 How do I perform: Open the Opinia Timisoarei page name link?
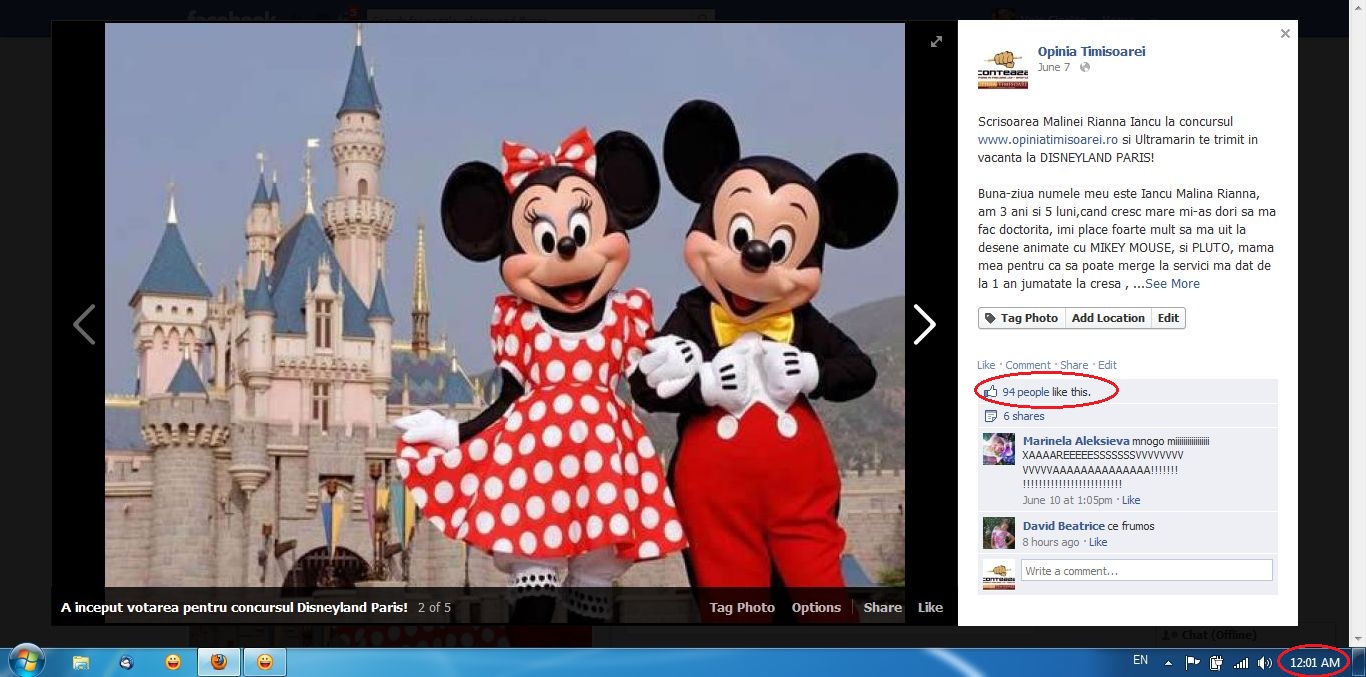pyautogui.click(x=1091, y=51)
